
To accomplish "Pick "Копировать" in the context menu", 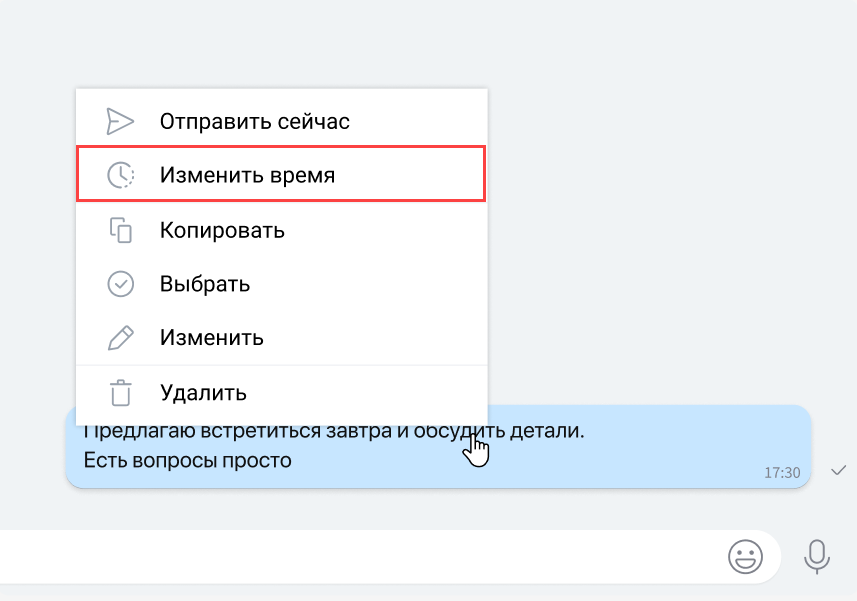I will (x=222, y=230).
